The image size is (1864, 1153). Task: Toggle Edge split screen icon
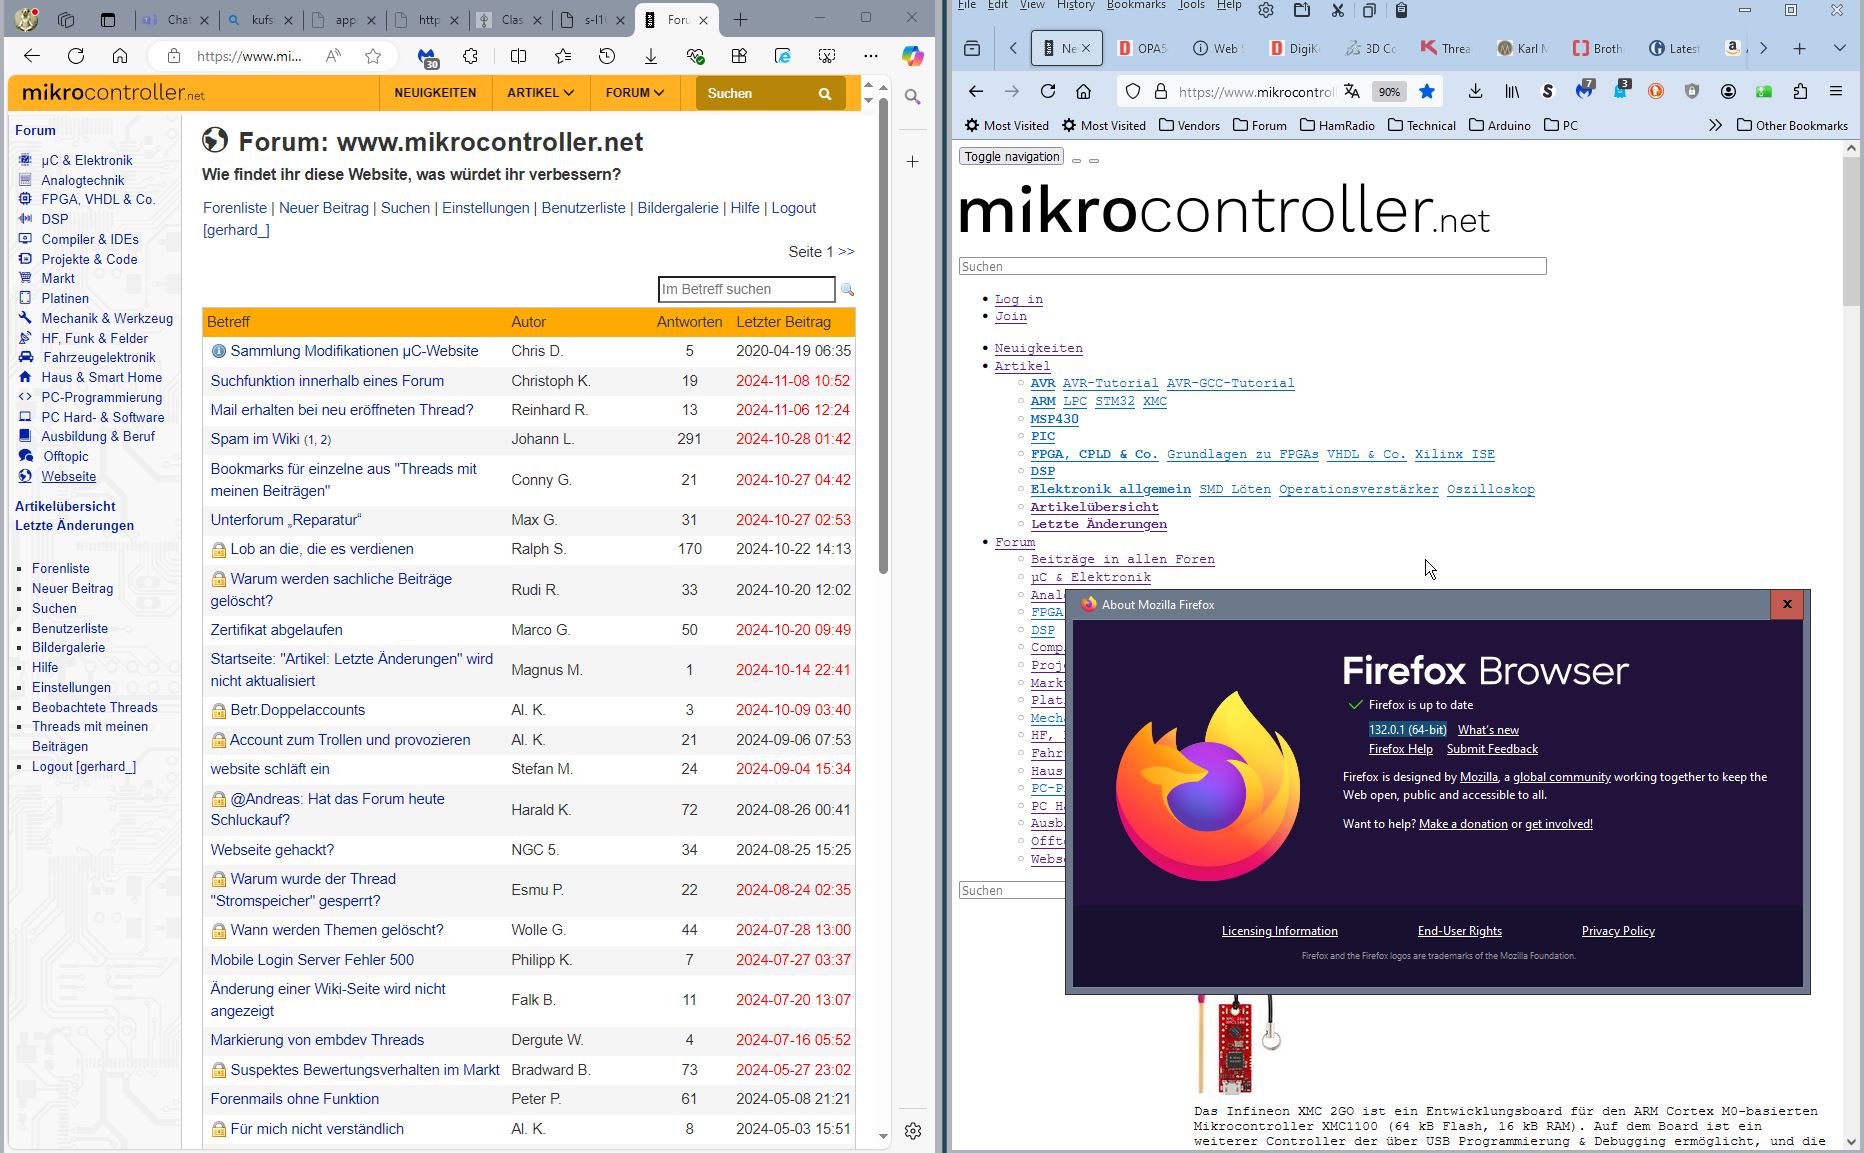pyautogui.click(x=518, y=56)
